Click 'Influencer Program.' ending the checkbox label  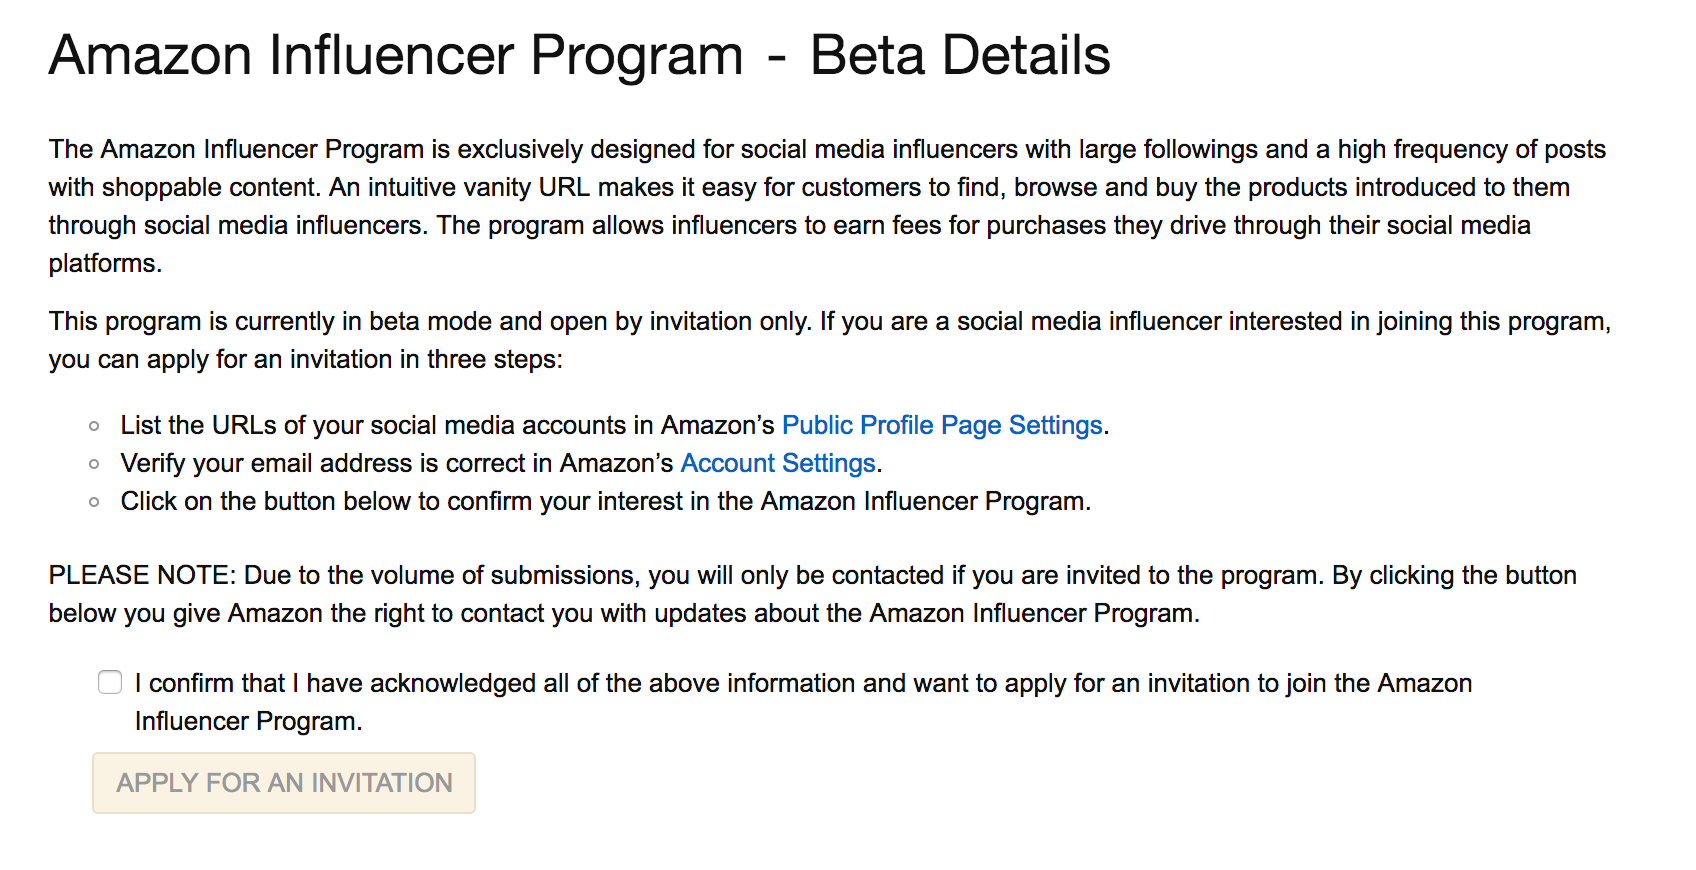[248, 722]
